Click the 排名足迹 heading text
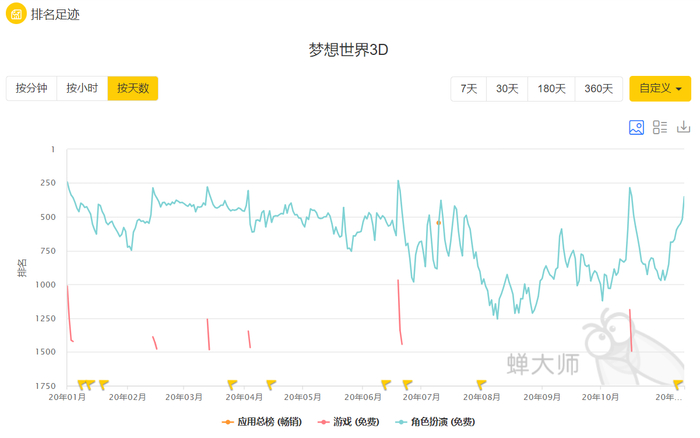The image size is (700, 438). [x=55, y=14]
